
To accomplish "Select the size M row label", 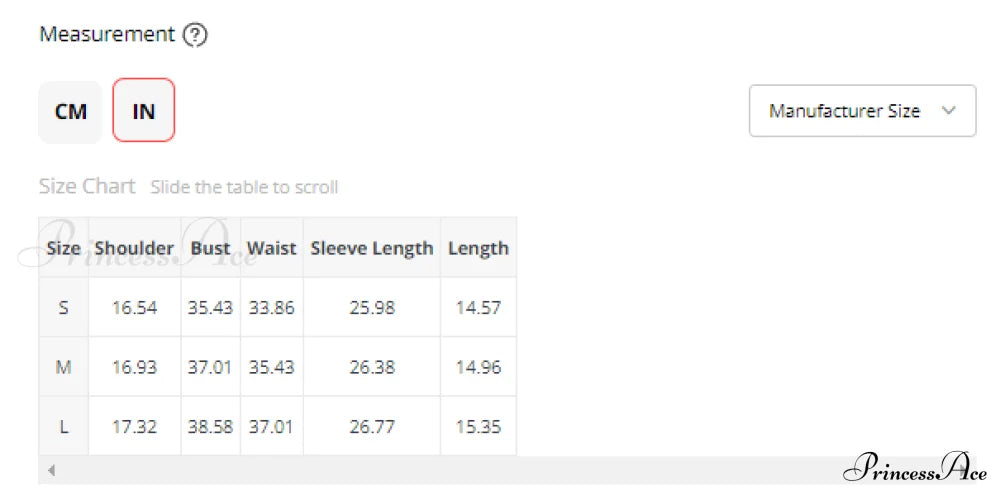I will (64, 367).
